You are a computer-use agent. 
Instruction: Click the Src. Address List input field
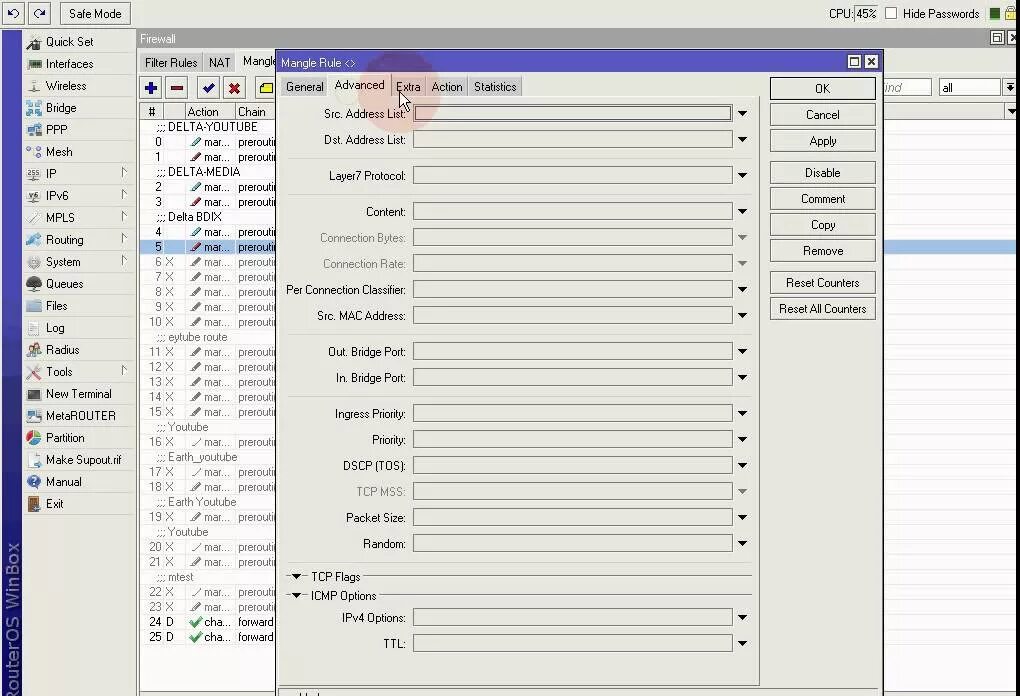[572, 113]
